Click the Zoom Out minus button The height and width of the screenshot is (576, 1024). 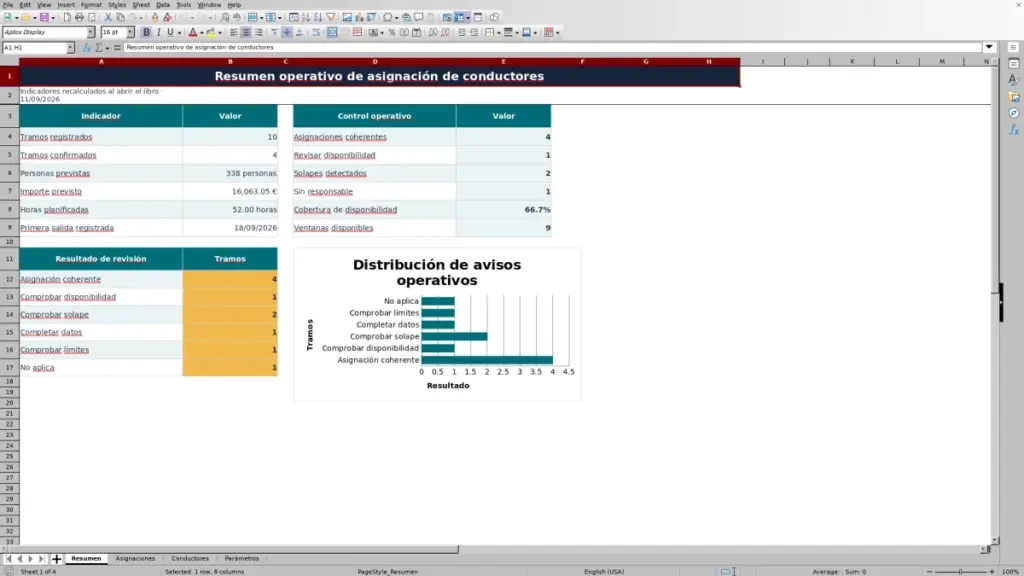[x=930, y=572]
